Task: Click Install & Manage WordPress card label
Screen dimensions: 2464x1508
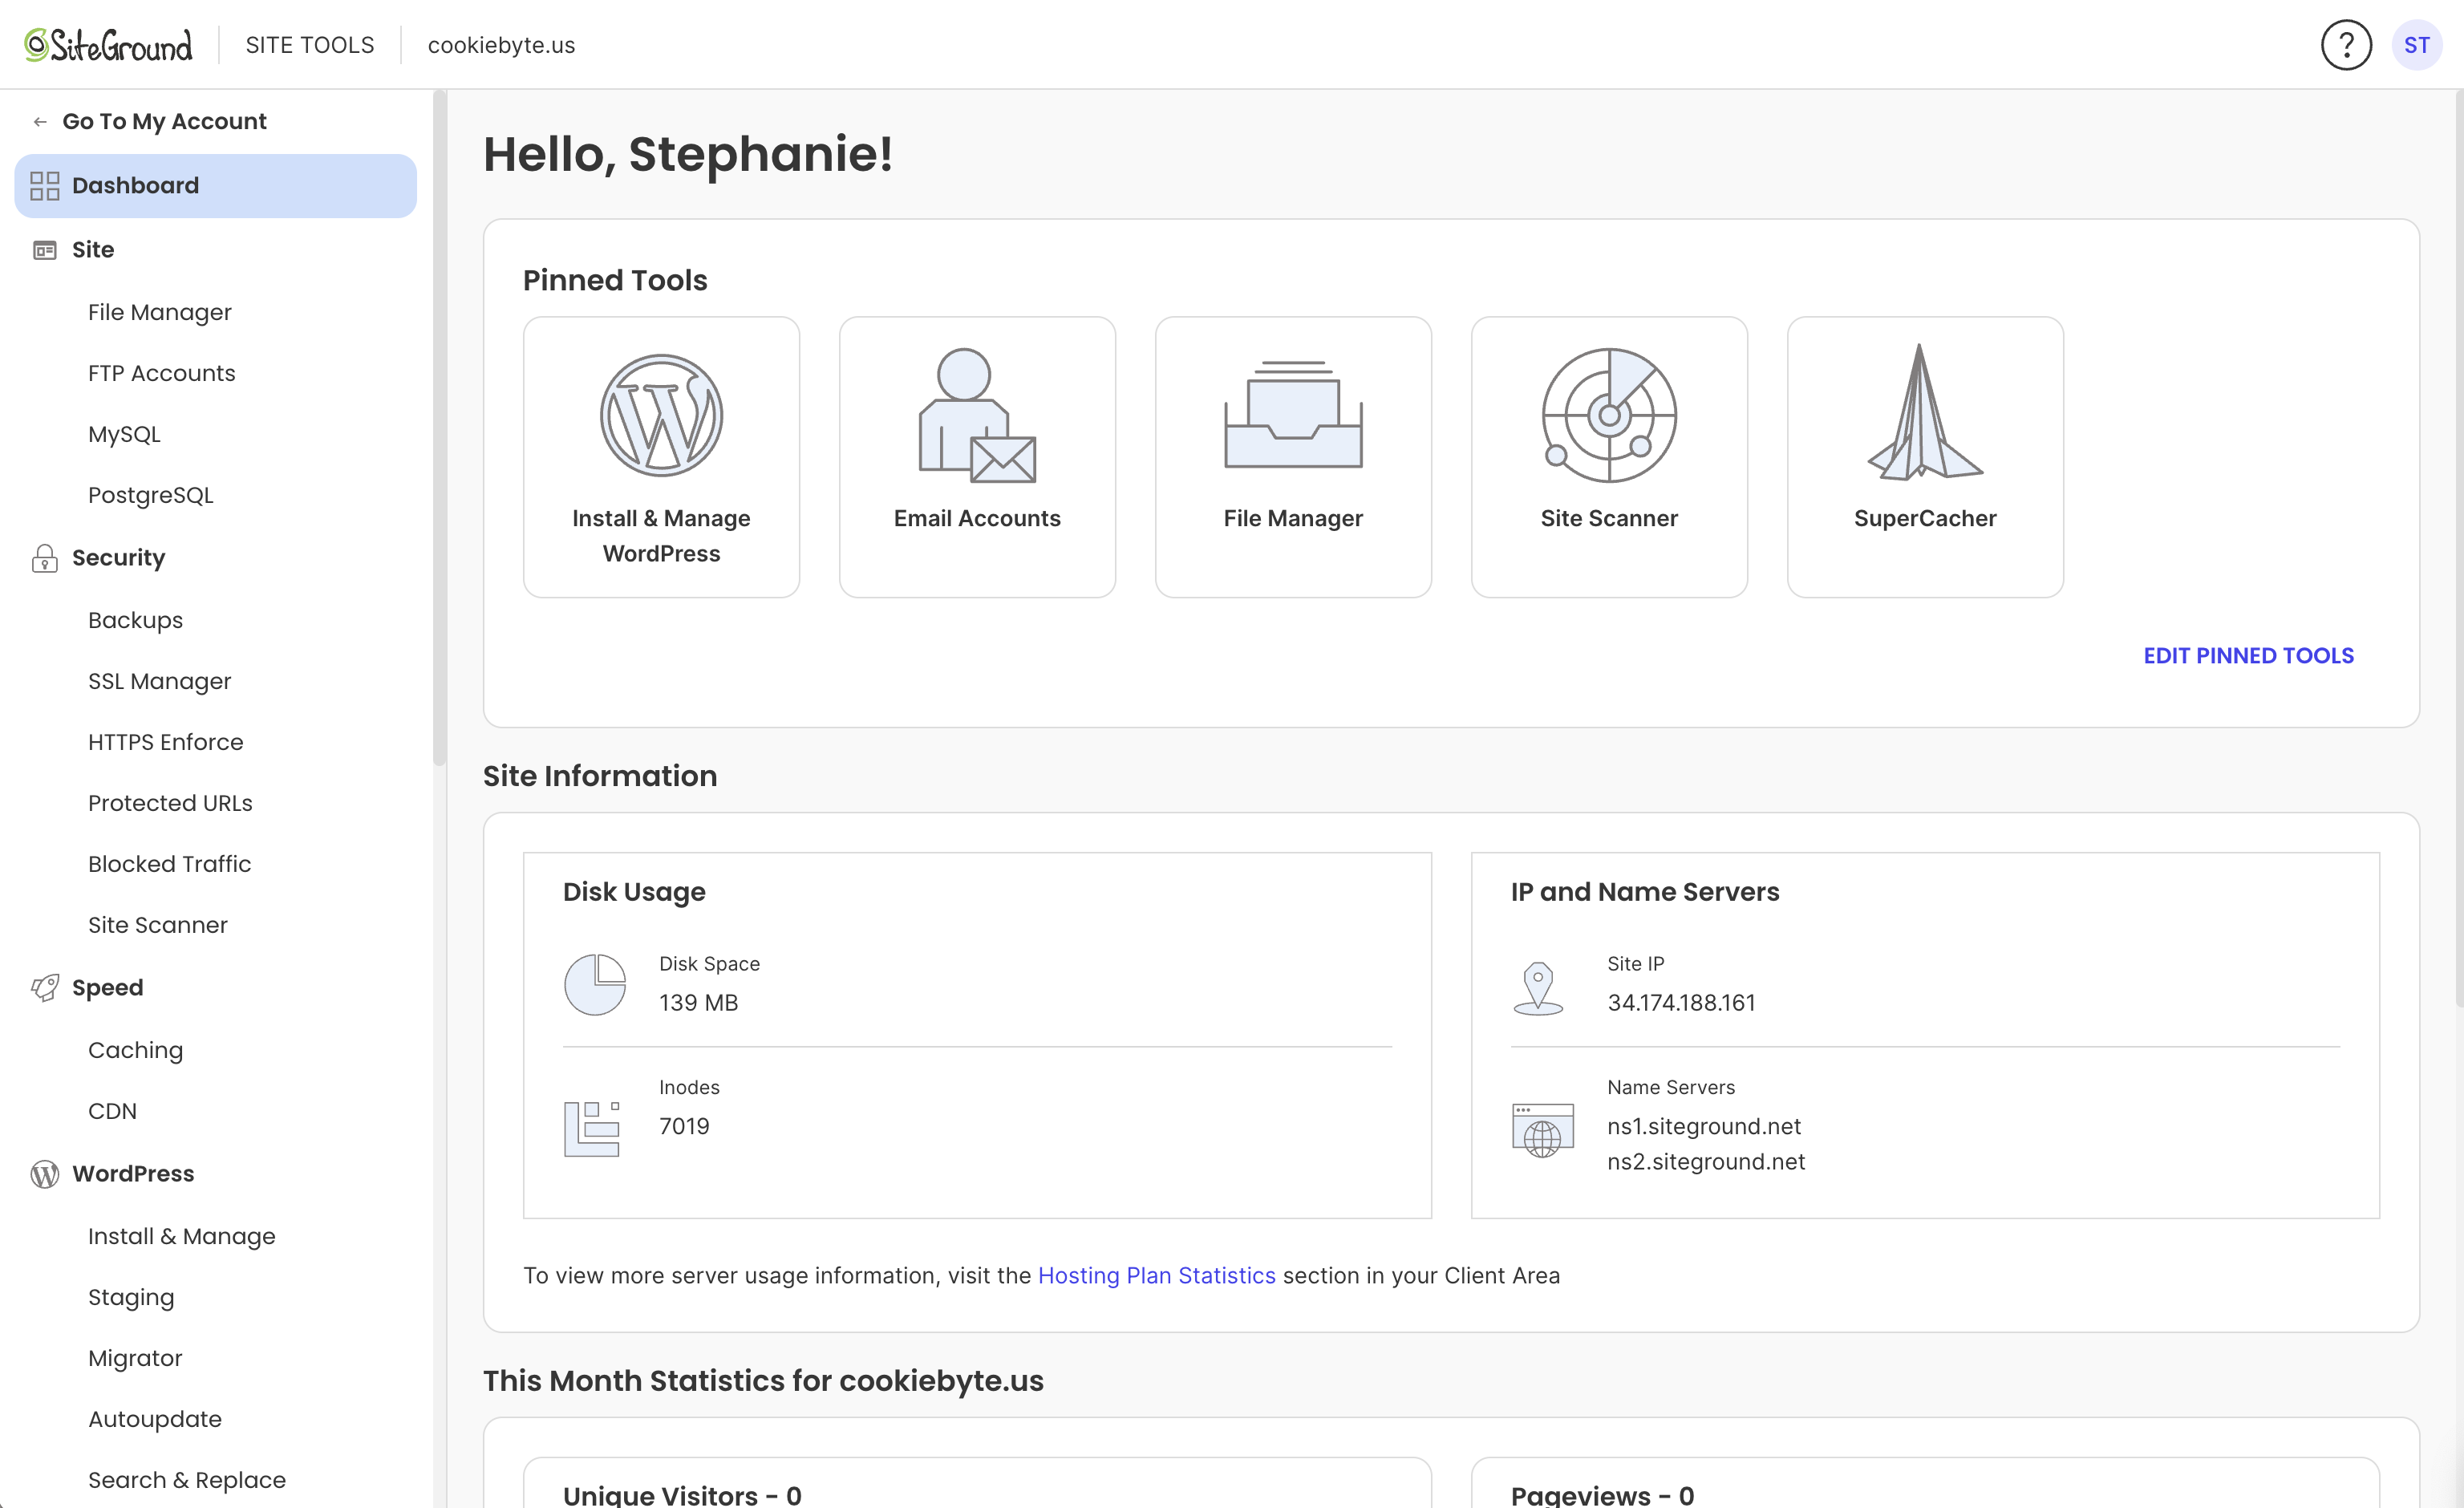Action: click(x=661, y=536)
